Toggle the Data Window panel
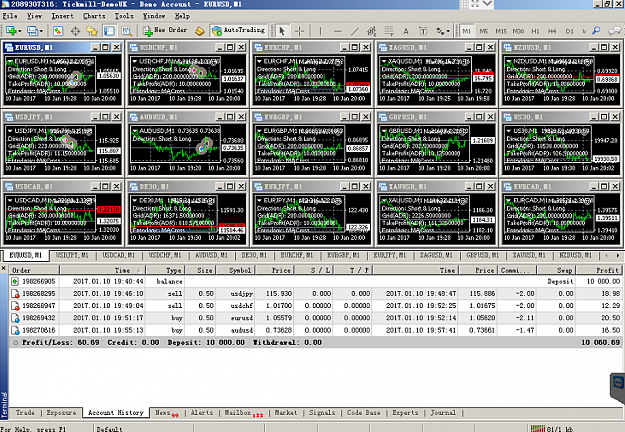This screenshot has width=625, height=432. tap(75, 31)
